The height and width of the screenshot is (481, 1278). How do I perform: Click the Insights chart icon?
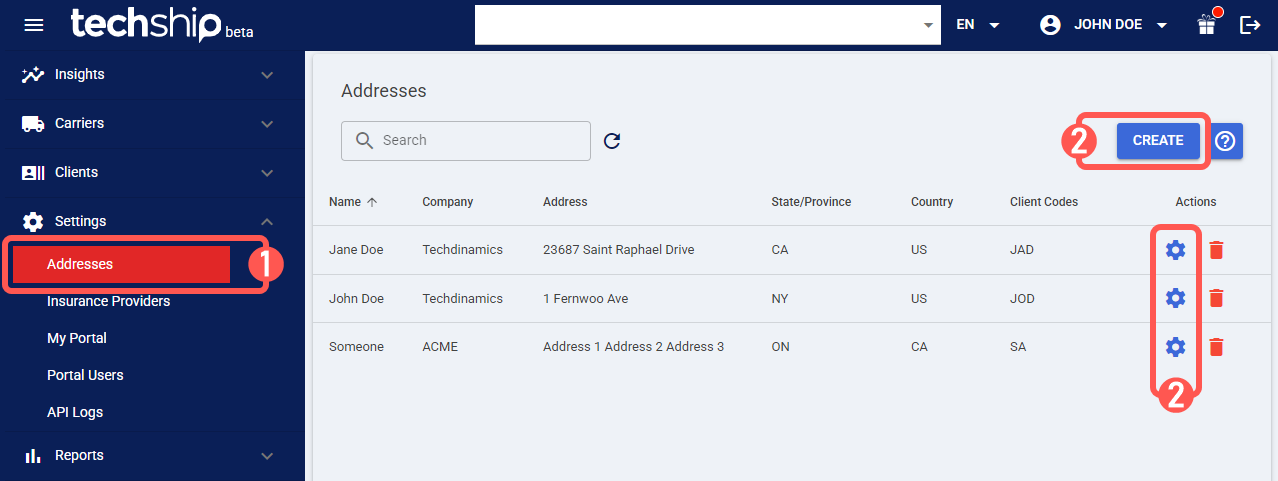click(33, 74)
